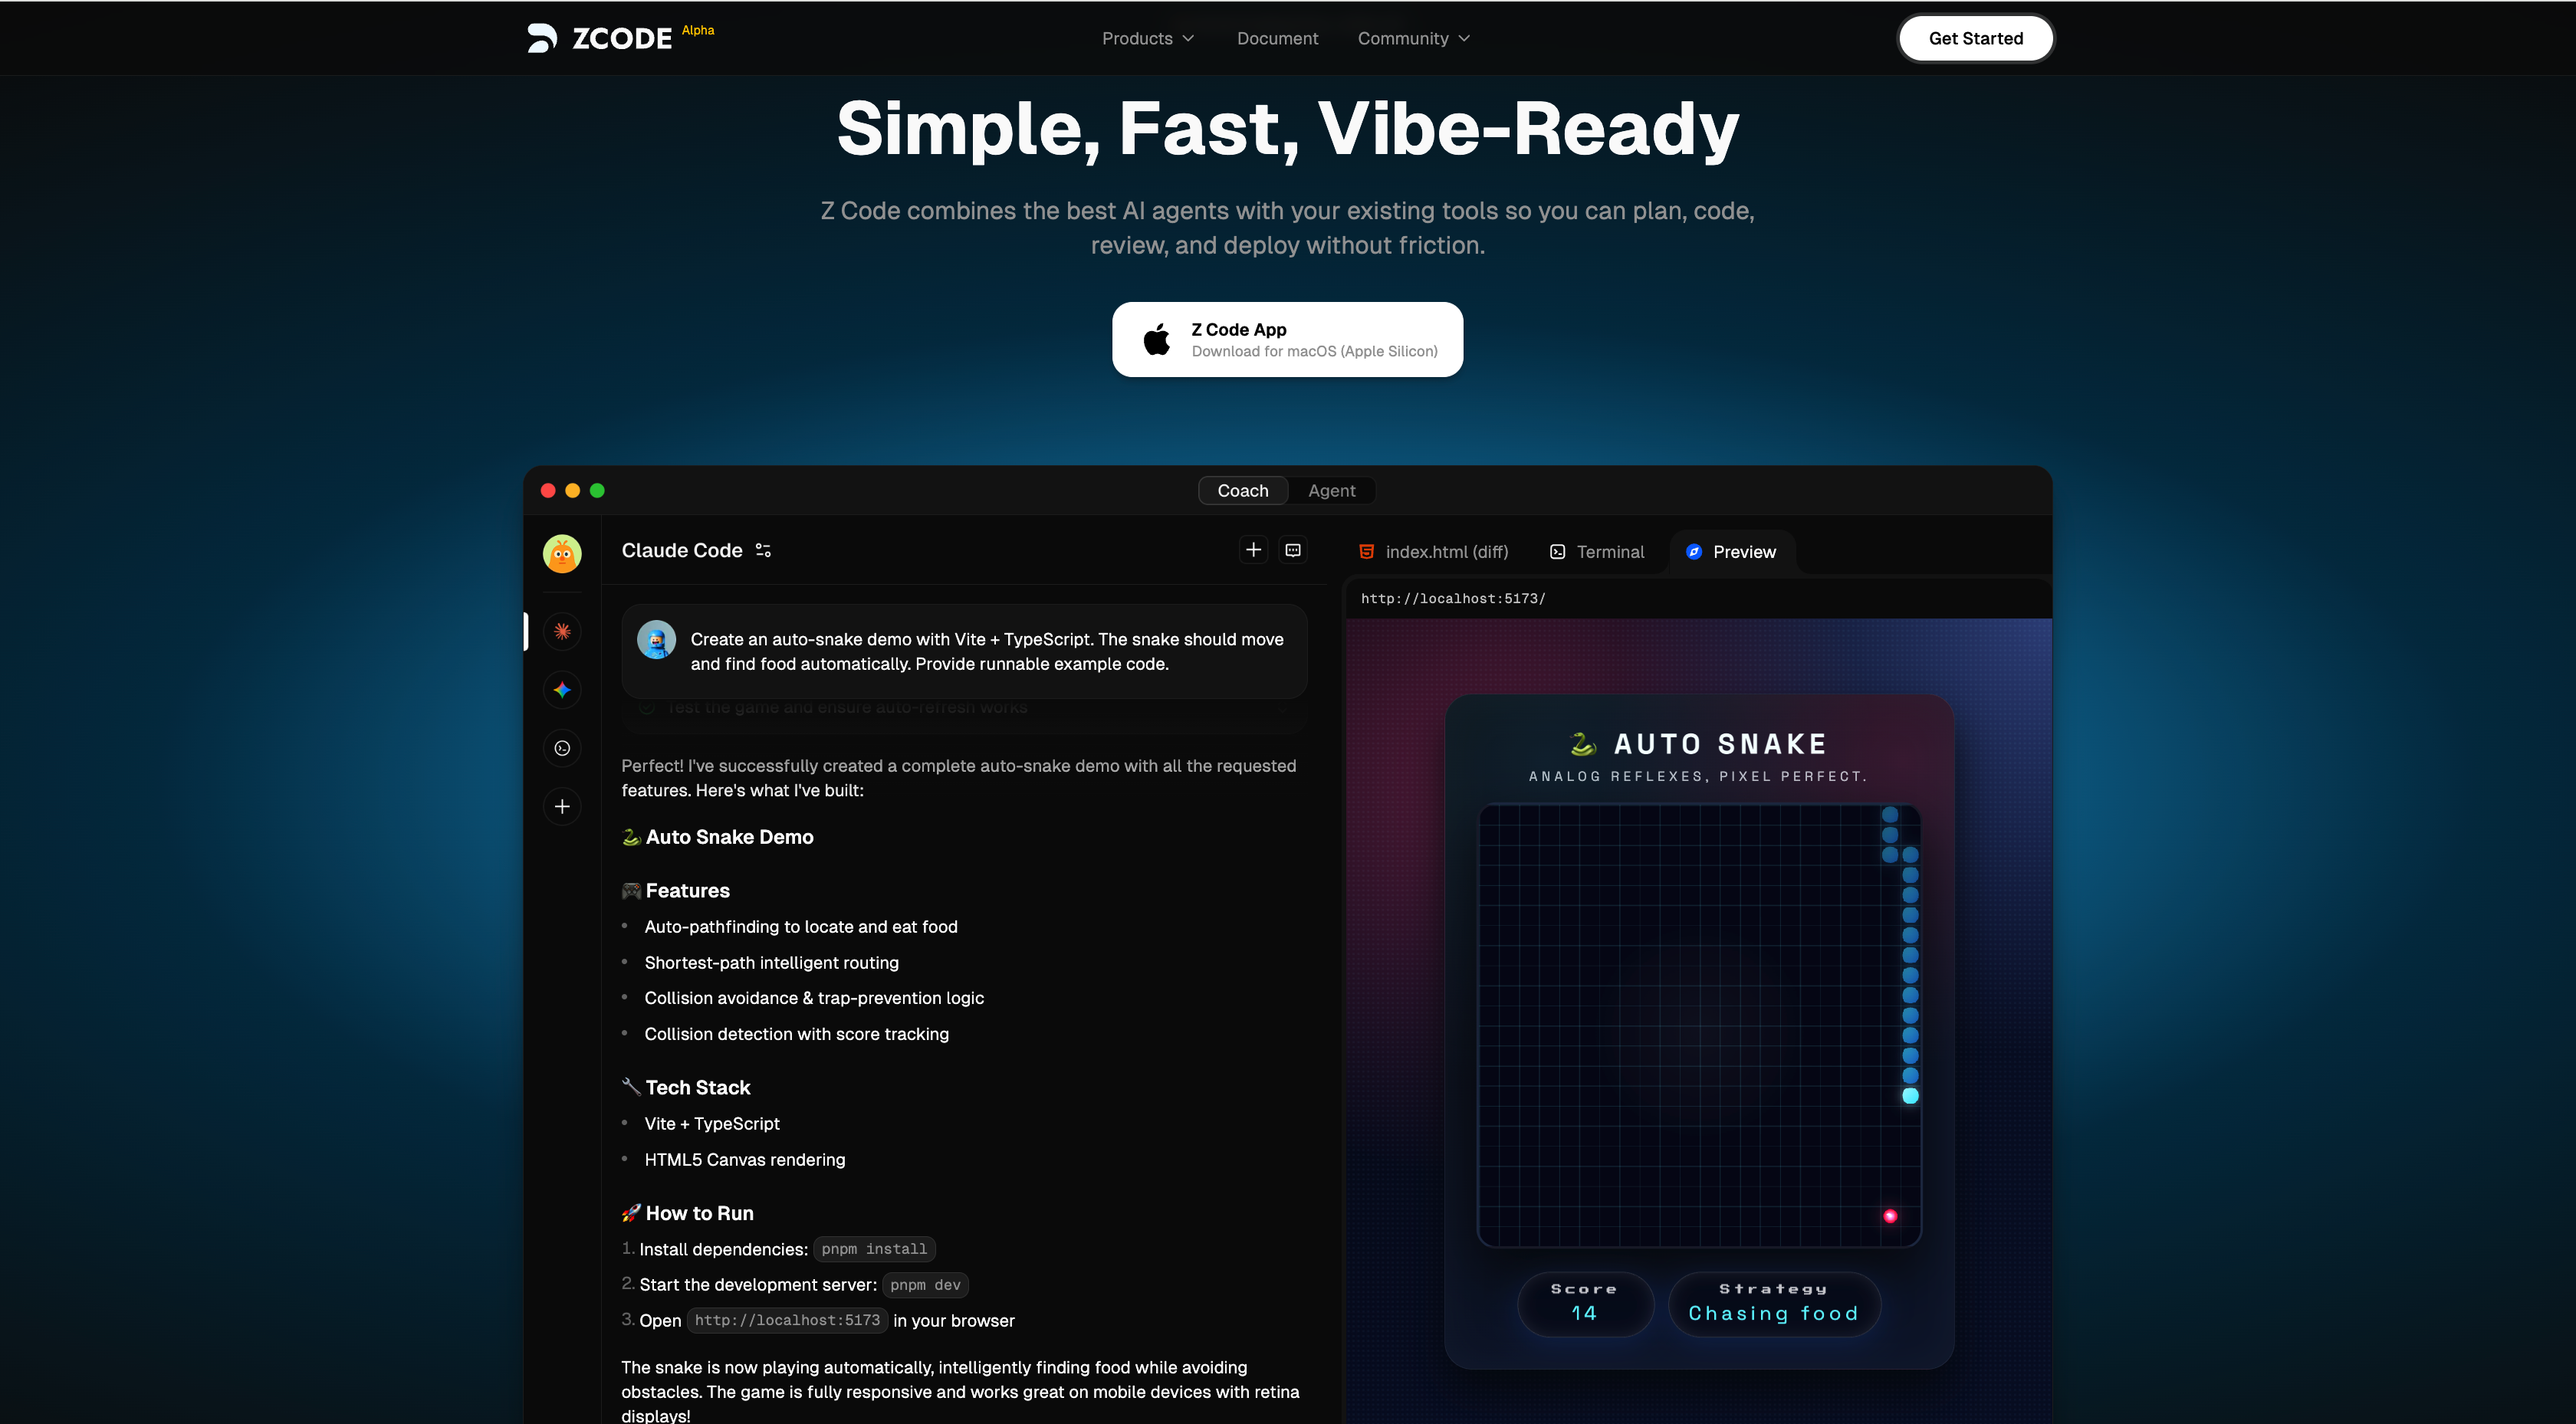Switch to Agent mode
This screenshot has width=2576, height=1424.
coord(1331,490)
